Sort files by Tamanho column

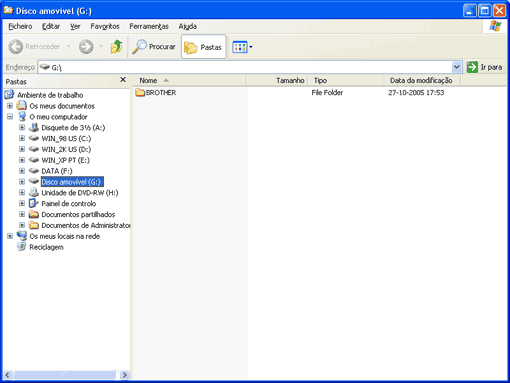click(x=277, y=80)
